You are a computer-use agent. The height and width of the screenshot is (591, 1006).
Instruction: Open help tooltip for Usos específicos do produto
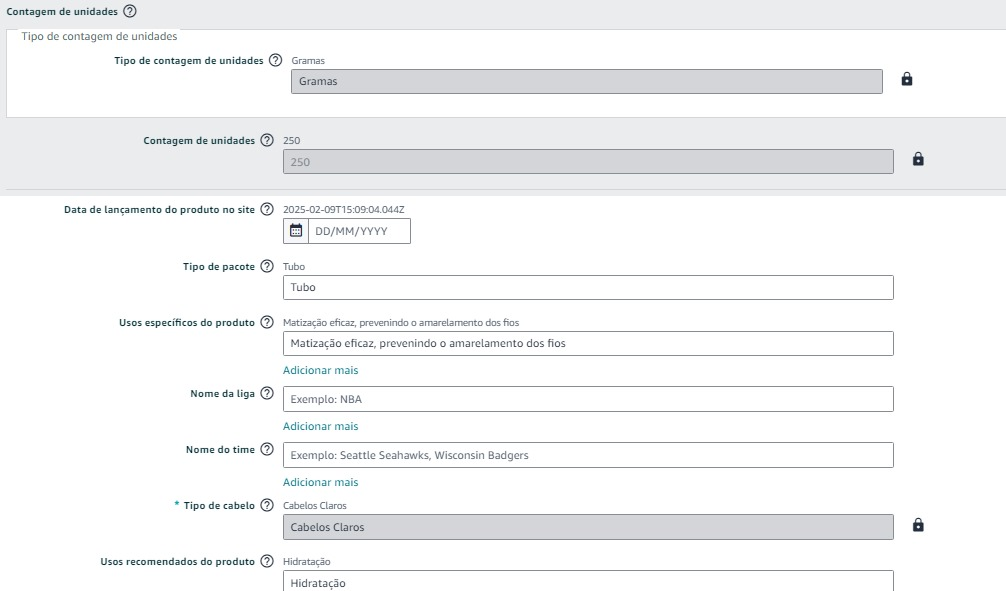point(266,324)
